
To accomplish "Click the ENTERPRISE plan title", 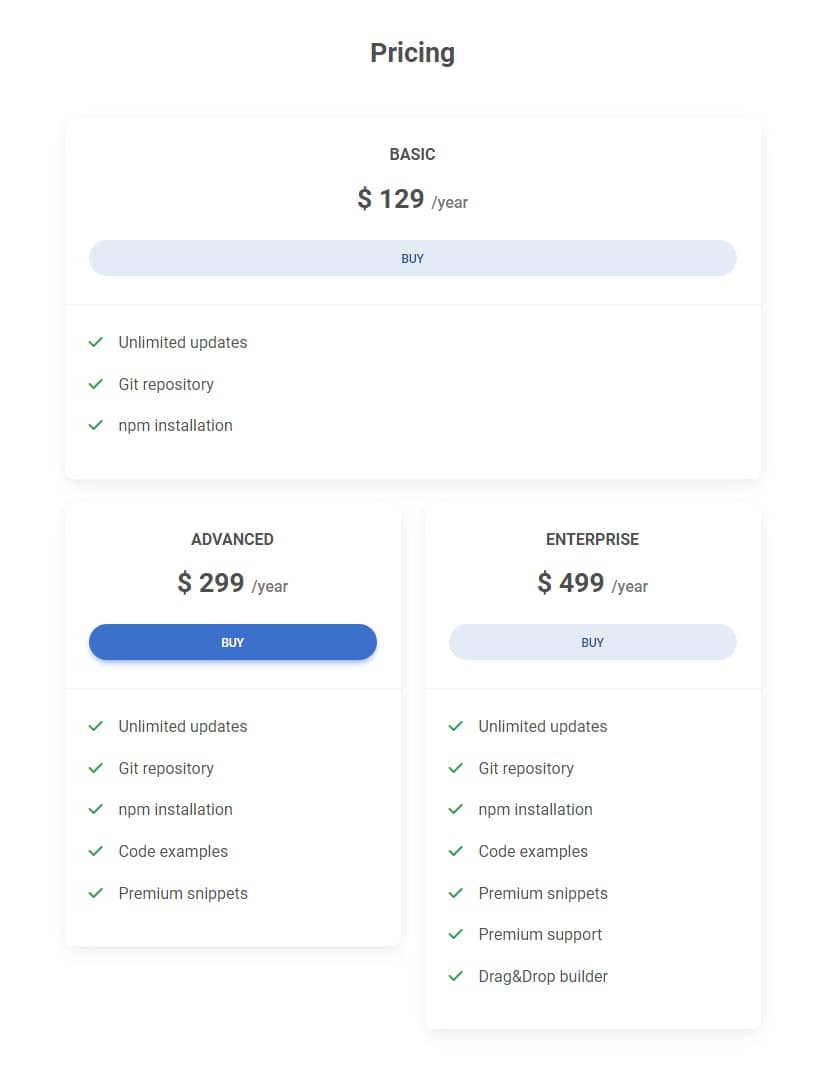I will 592,539.
